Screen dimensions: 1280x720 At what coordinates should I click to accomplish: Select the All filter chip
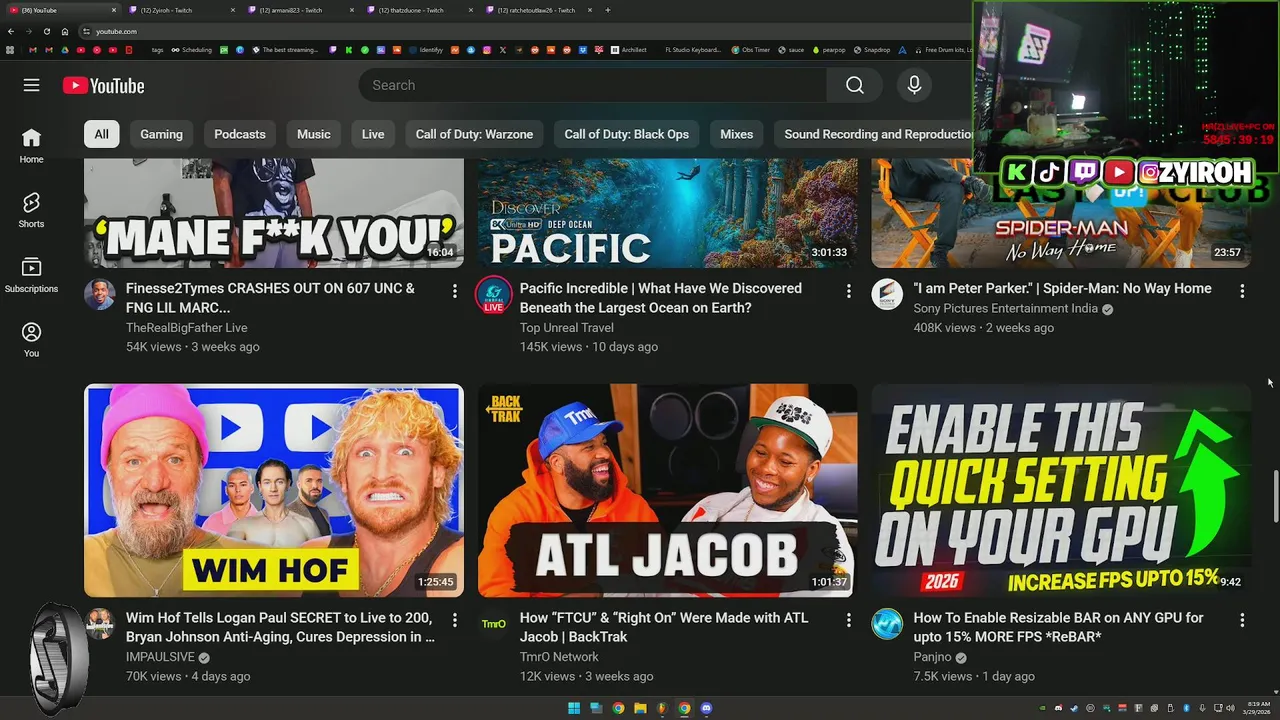tap(102, 134)
